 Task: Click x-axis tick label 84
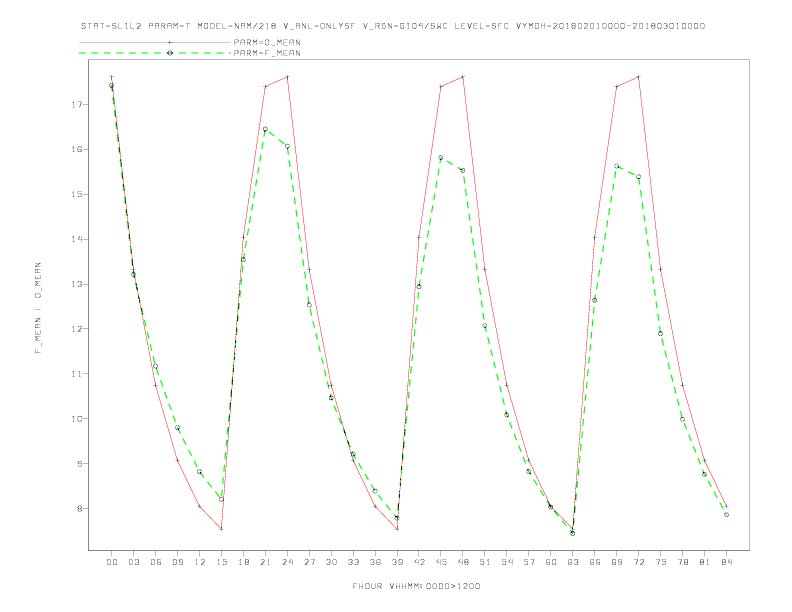click(x=726, y=562)
